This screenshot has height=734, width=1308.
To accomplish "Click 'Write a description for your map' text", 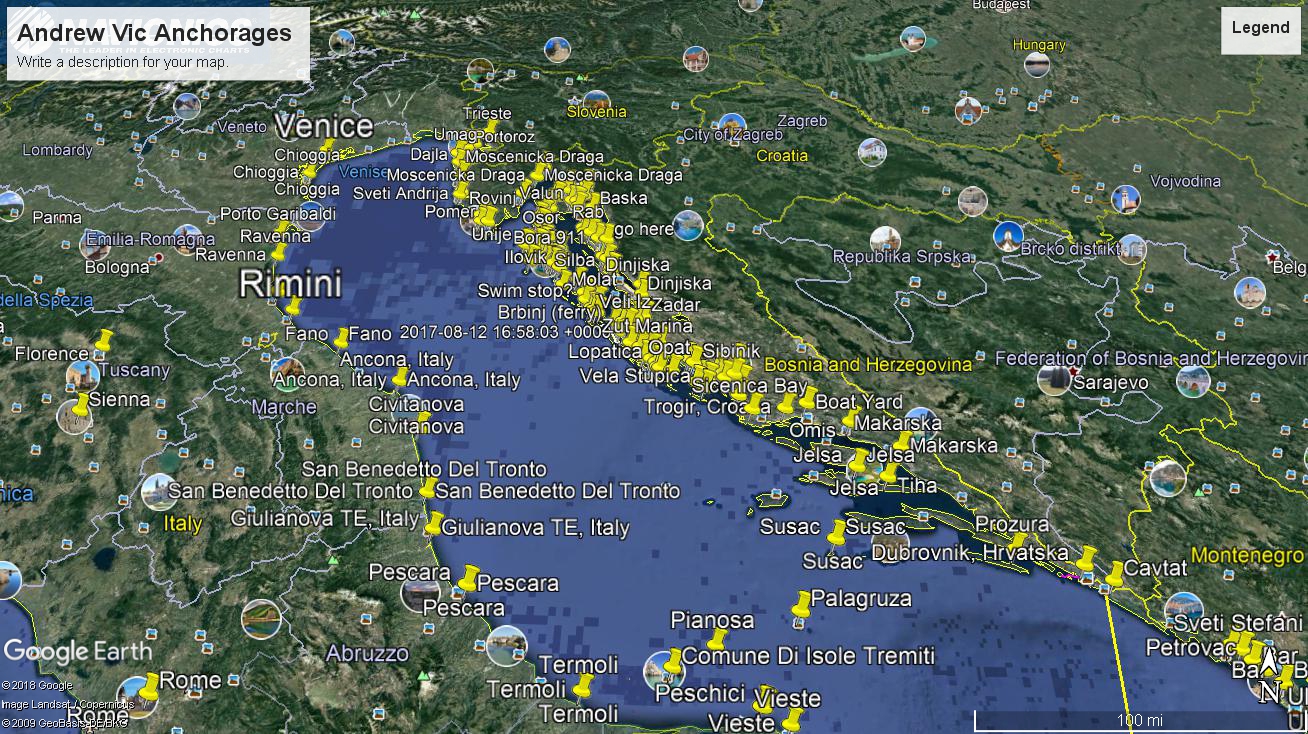I will [122, 62].
